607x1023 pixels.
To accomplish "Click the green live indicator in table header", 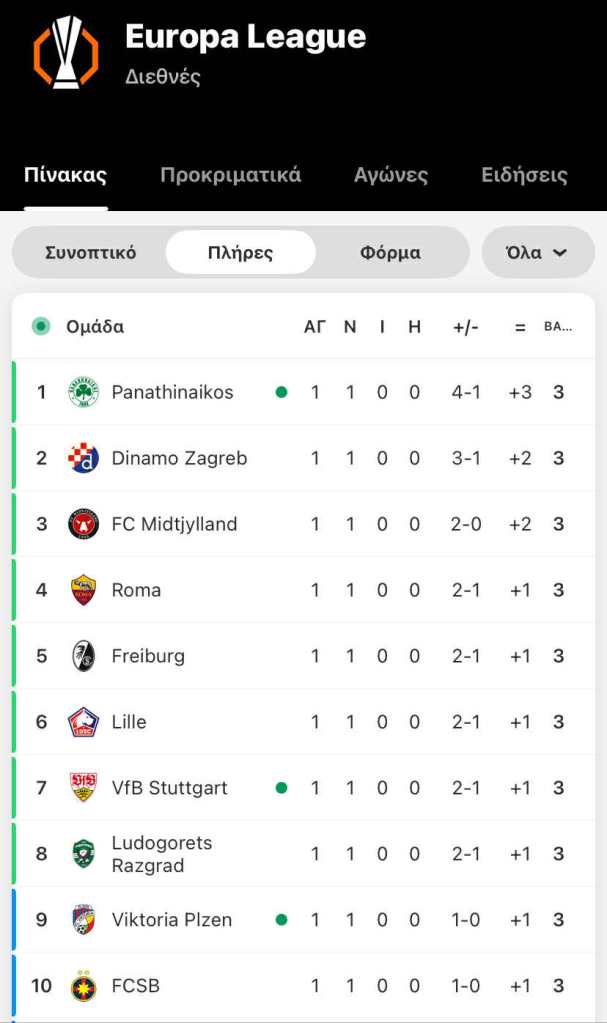I will 41,326.
